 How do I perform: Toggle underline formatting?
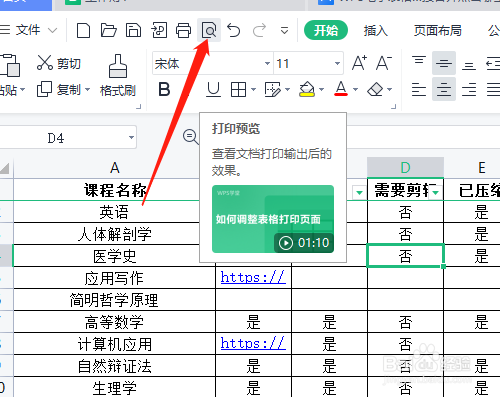[x=213, y=89]
